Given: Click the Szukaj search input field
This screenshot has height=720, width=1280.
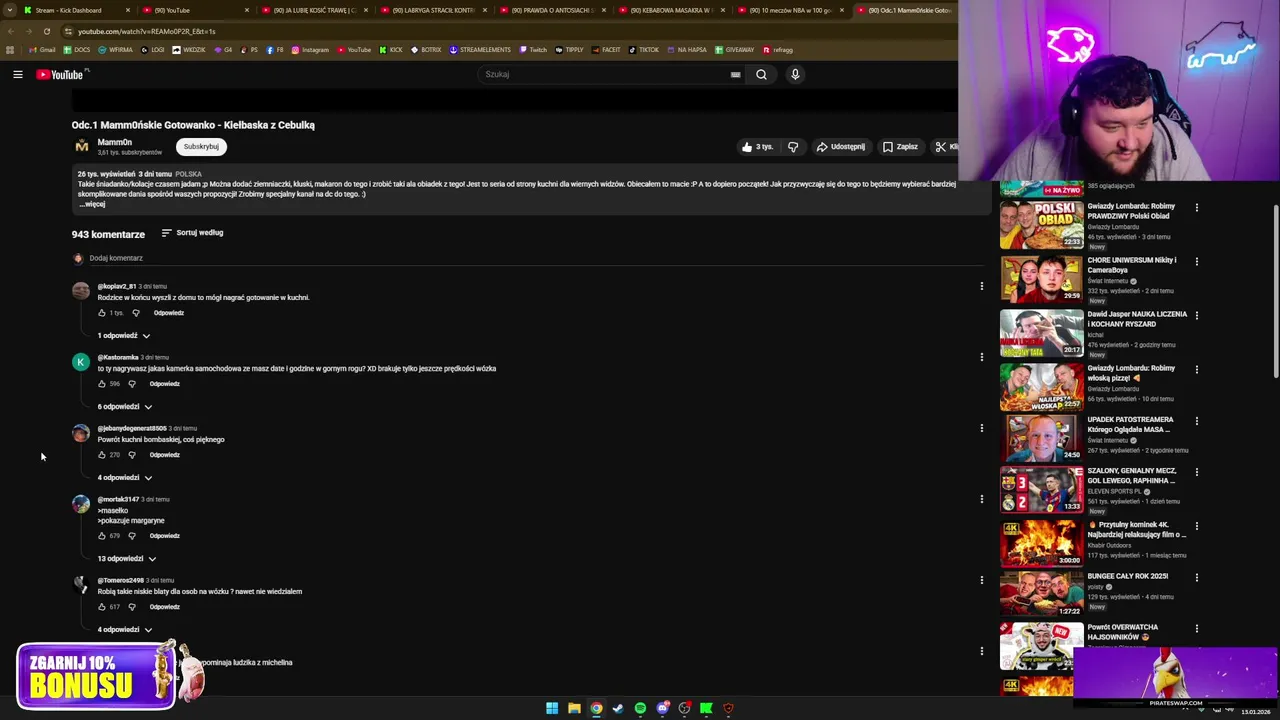Looking at the screenshot, I should 610,74.
